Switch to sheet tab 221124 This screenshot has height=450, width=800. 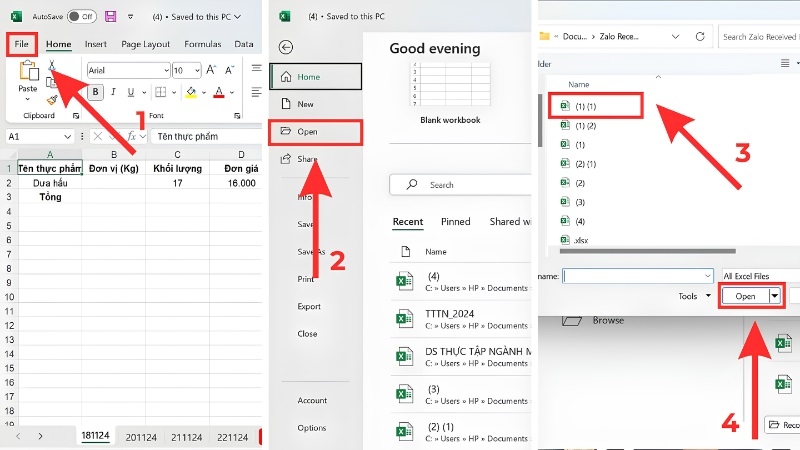point(232,437)
